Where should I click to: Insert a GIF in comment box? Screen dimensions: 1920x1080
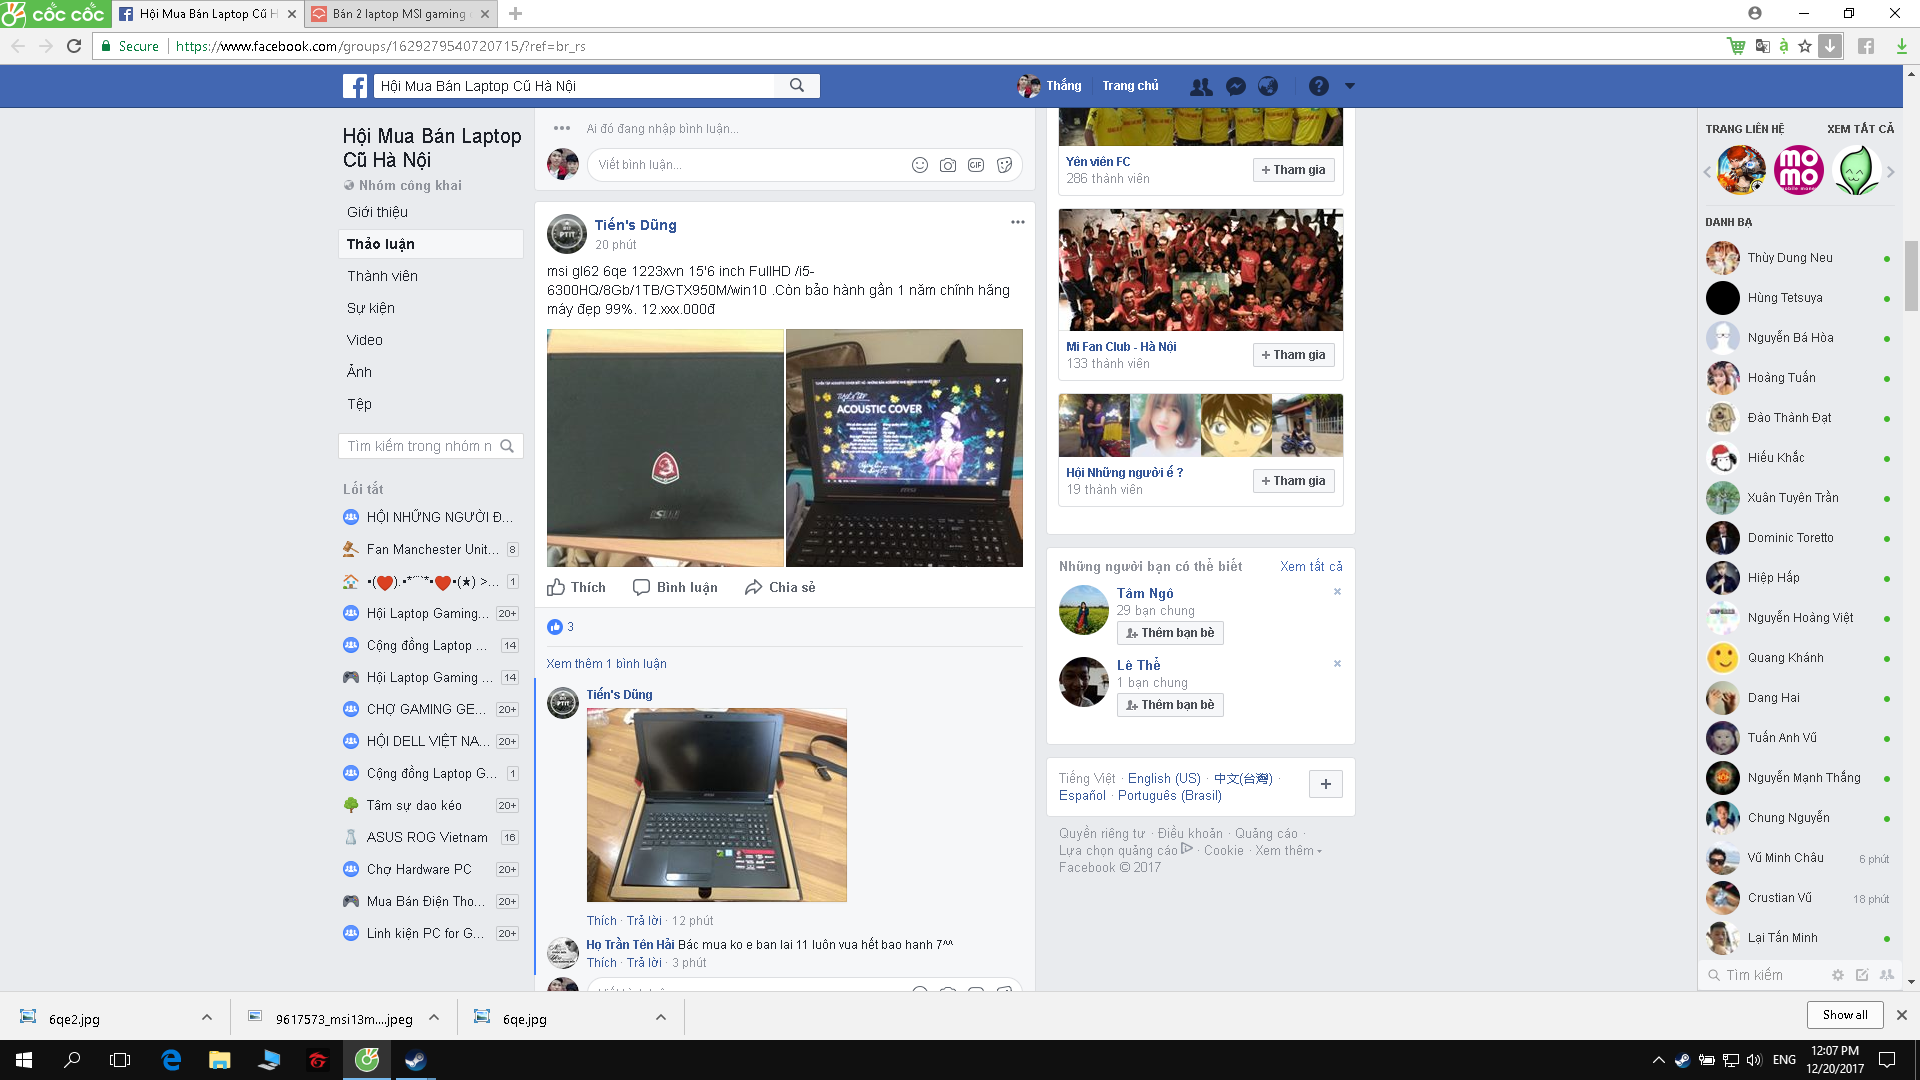[976, 165]
